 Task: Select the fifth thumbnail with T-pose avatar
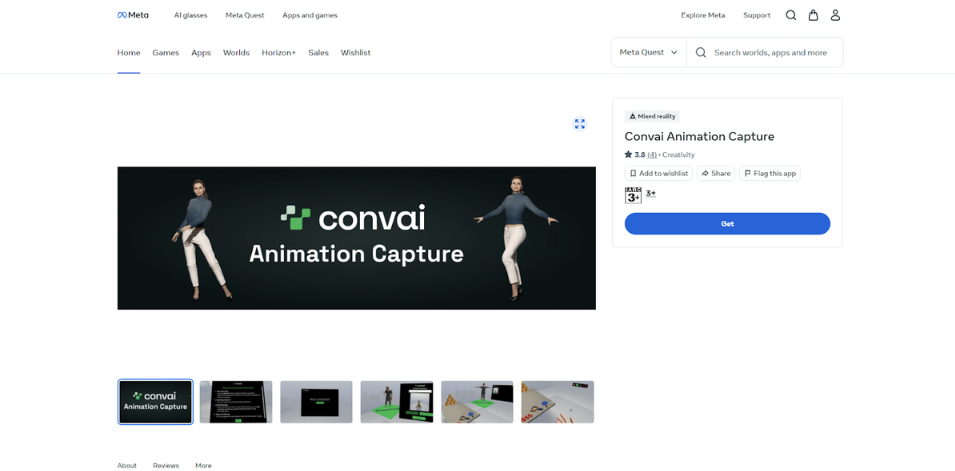click(x=477, y=402)
